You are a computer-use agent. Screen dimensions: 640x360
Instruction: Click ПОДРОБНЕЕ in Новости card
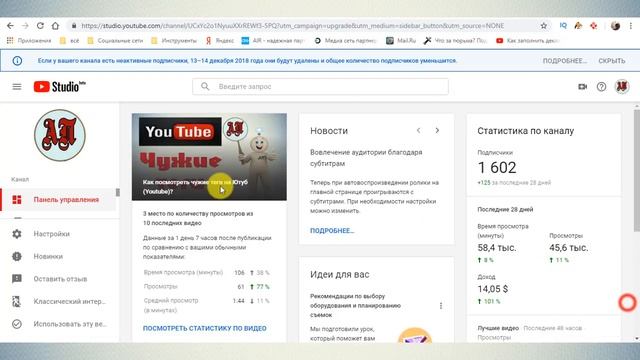[x=332, y=231]
